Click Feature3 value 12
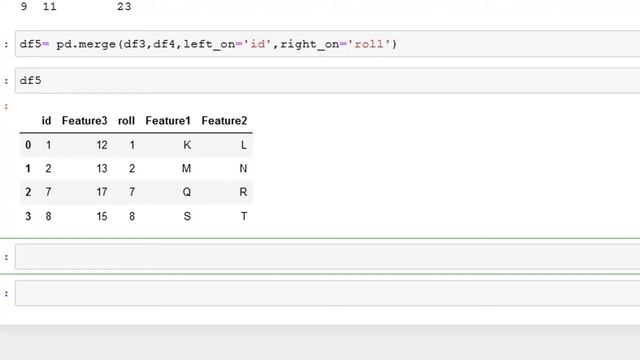 tap(102, 145)
